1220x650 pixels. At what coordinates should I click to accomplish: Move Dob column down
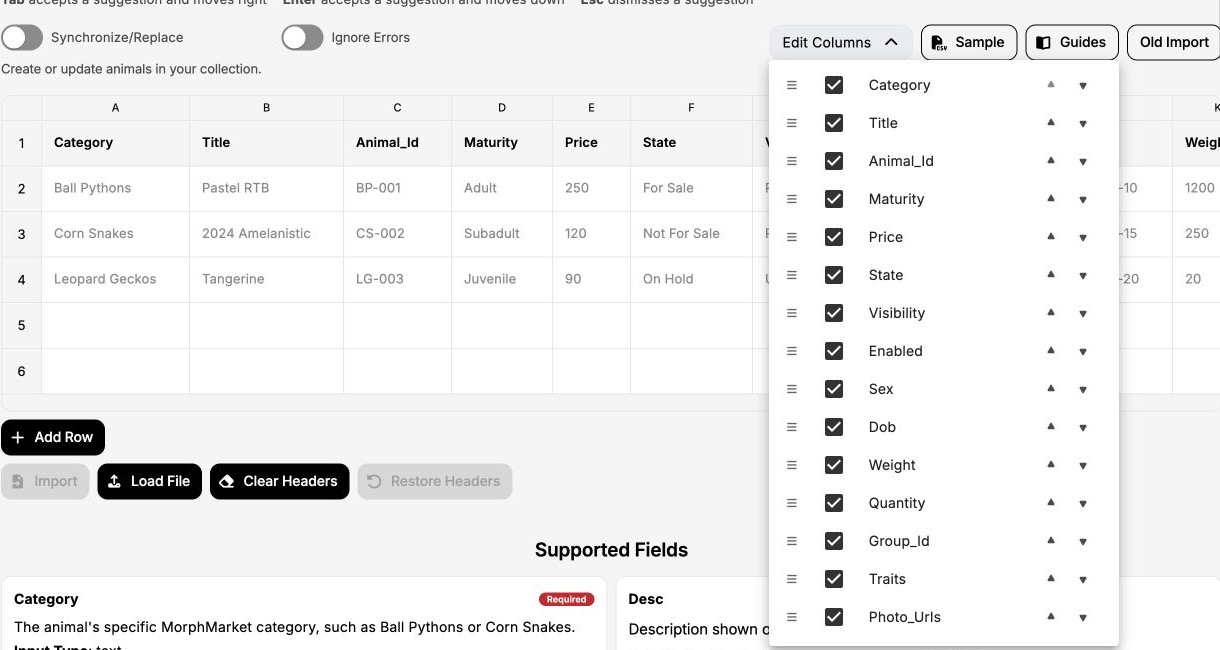[1083, 428]
